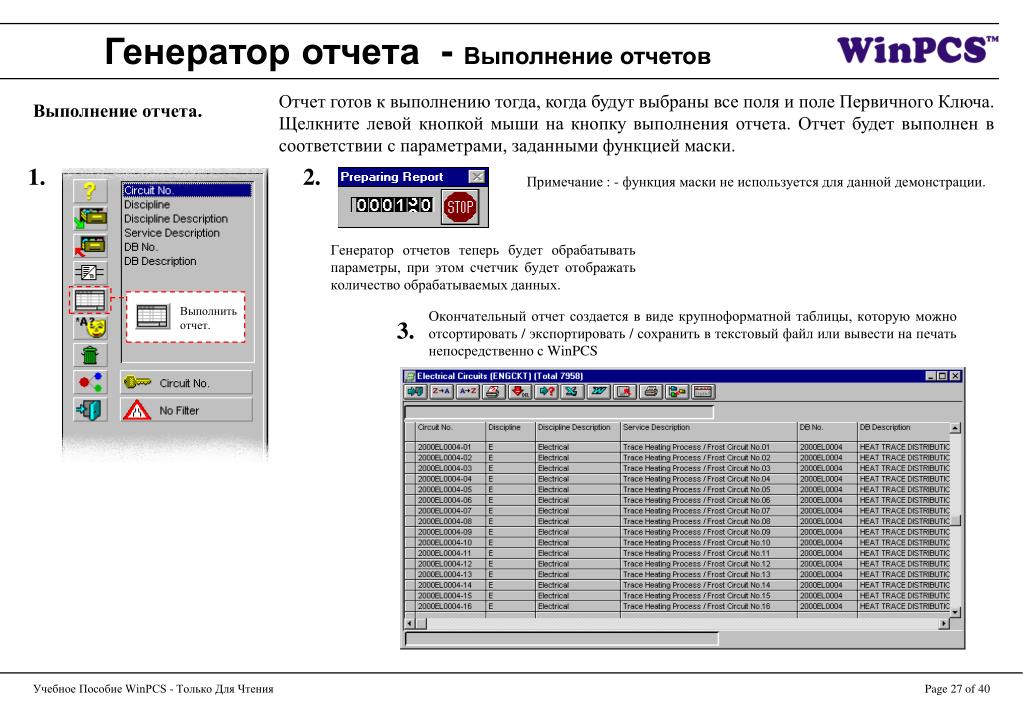Close the Preparing Report dialog
Image resolution: width=1023 pixels, height=708 pixels.
coord(477,177)
